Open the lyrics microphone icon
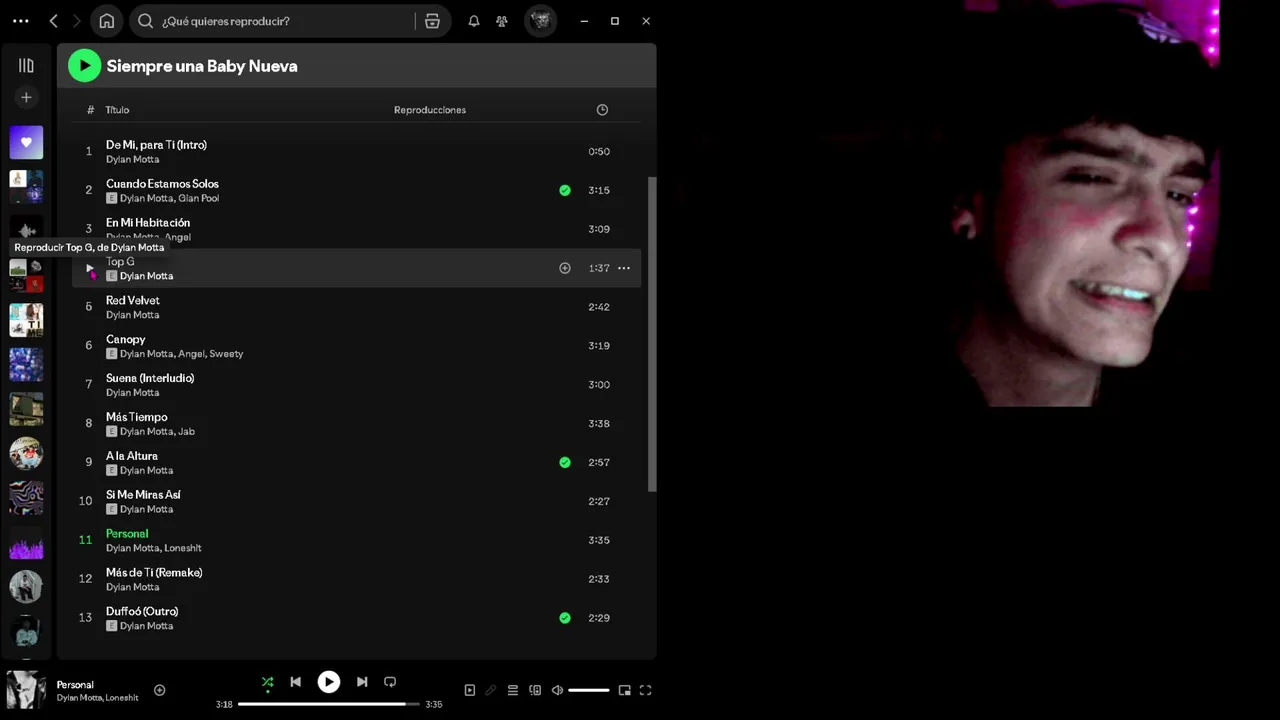Screen dimensions: 1280x720 491,690
